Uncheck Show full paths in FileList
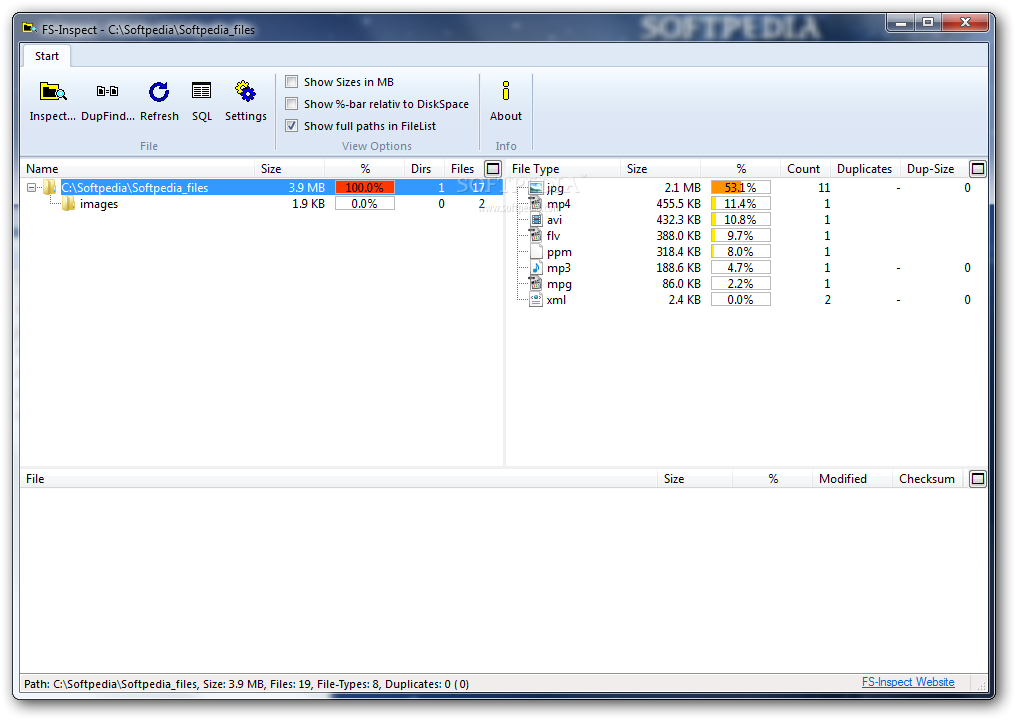 pos(292,126)
